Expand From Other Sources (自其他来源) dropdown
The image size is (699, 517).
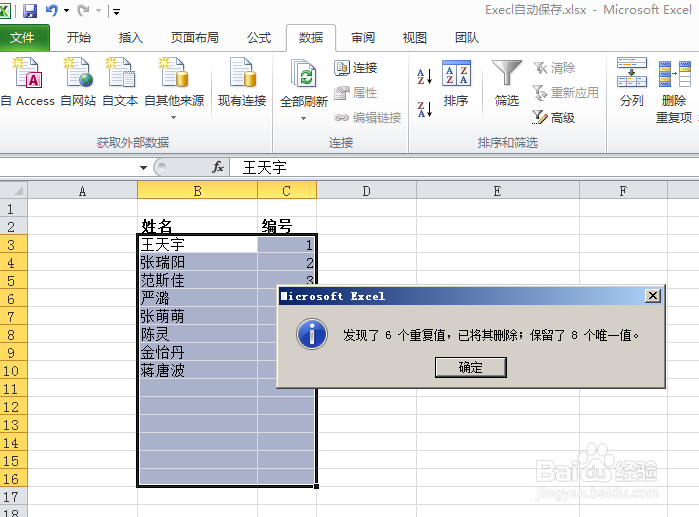(x=174, y=118)
